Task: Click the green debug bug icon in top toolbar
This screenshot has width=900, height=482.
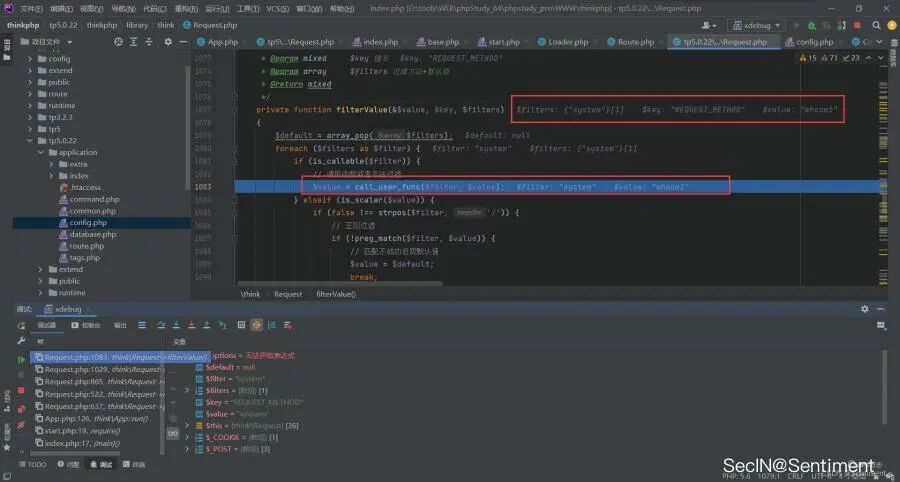Action: point(812,25)
